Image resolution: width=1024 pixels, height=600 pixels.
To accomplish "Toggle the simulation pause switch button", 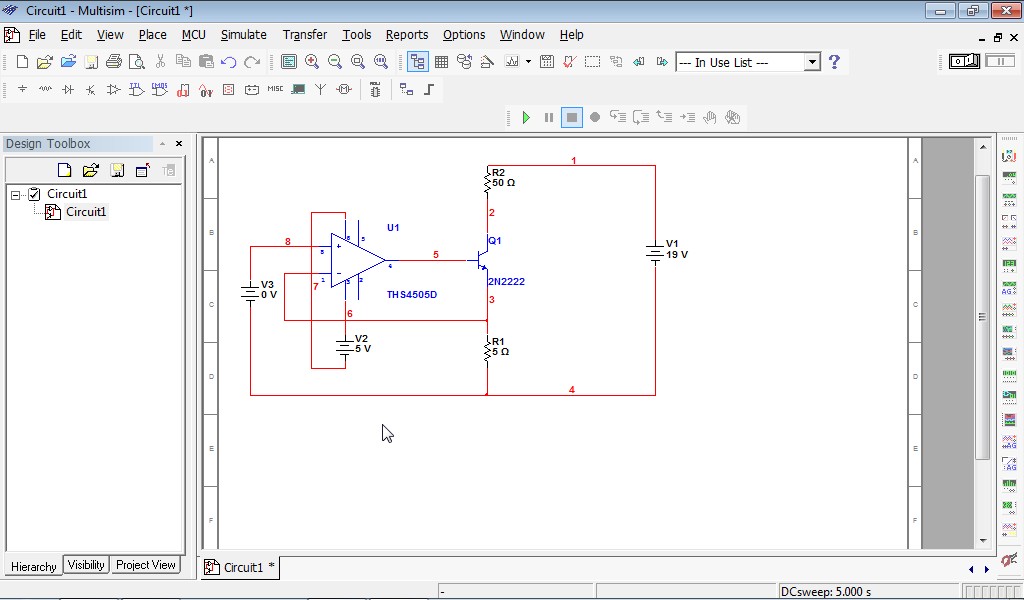I will (1000, 61).
